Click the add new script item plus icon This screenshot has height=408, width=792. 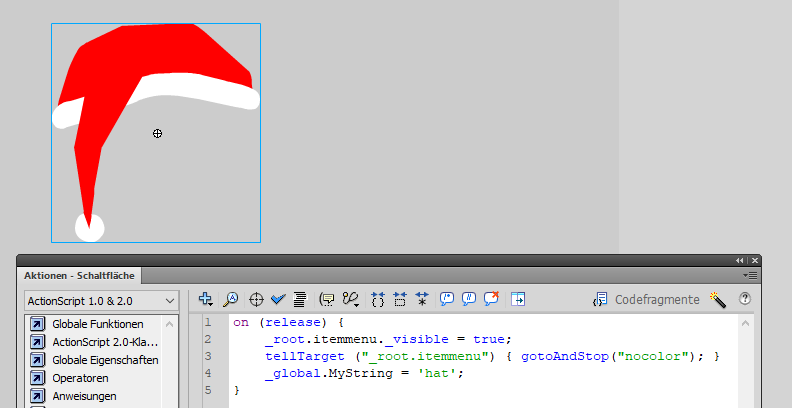coord(206,299)
